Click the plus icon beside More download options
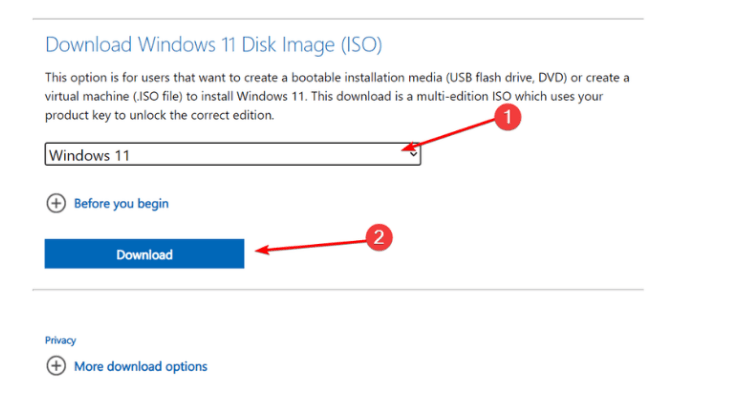738x406 pixels. point(54,367)
